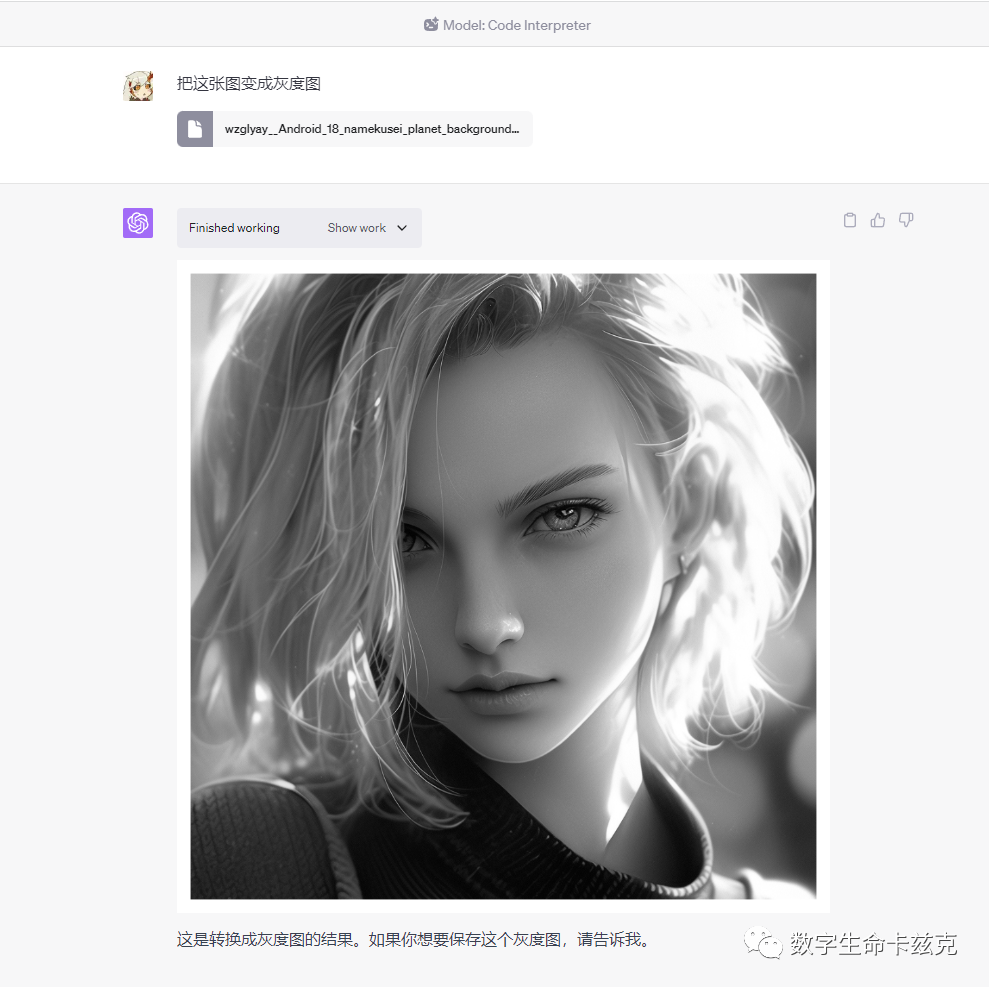This screenshot has height=987, width=989.
Task: Copy the response with clipboard icon
Action: point(850,220)
